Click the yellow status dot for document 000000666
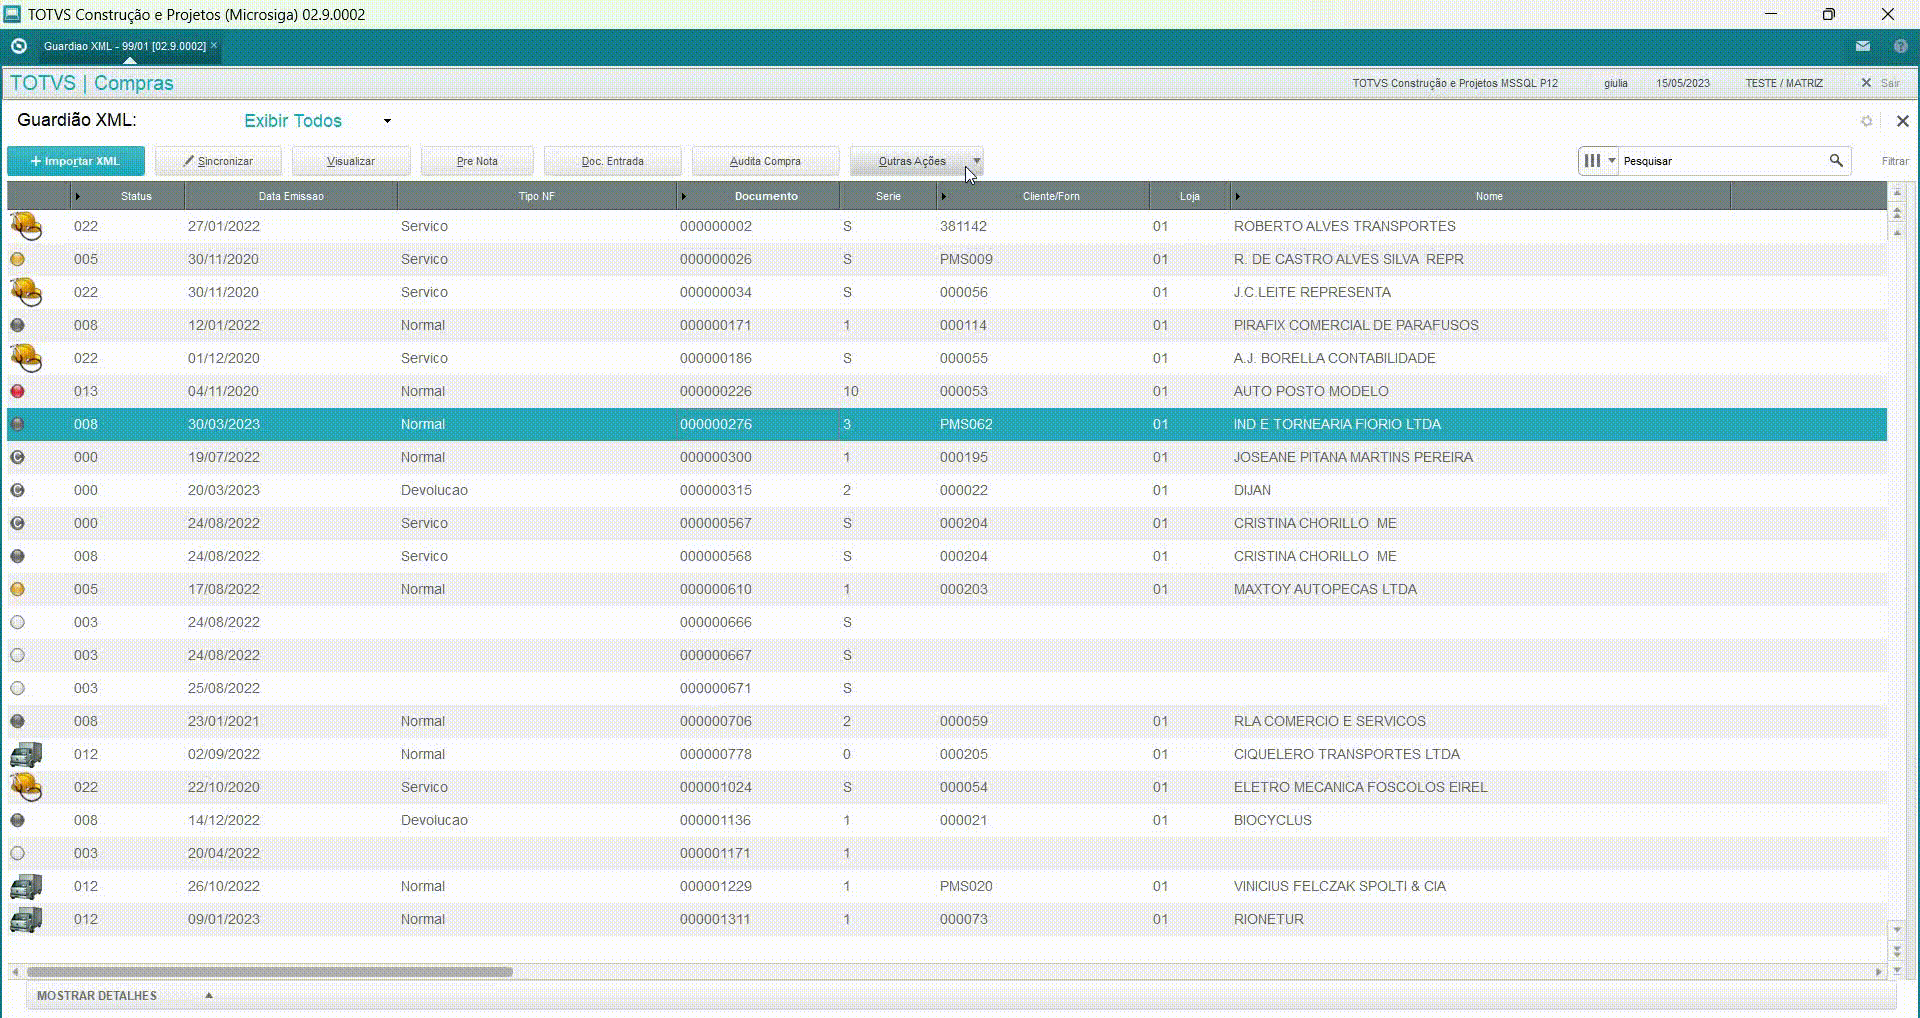The image size is (1920, 1018). (17, 622)
